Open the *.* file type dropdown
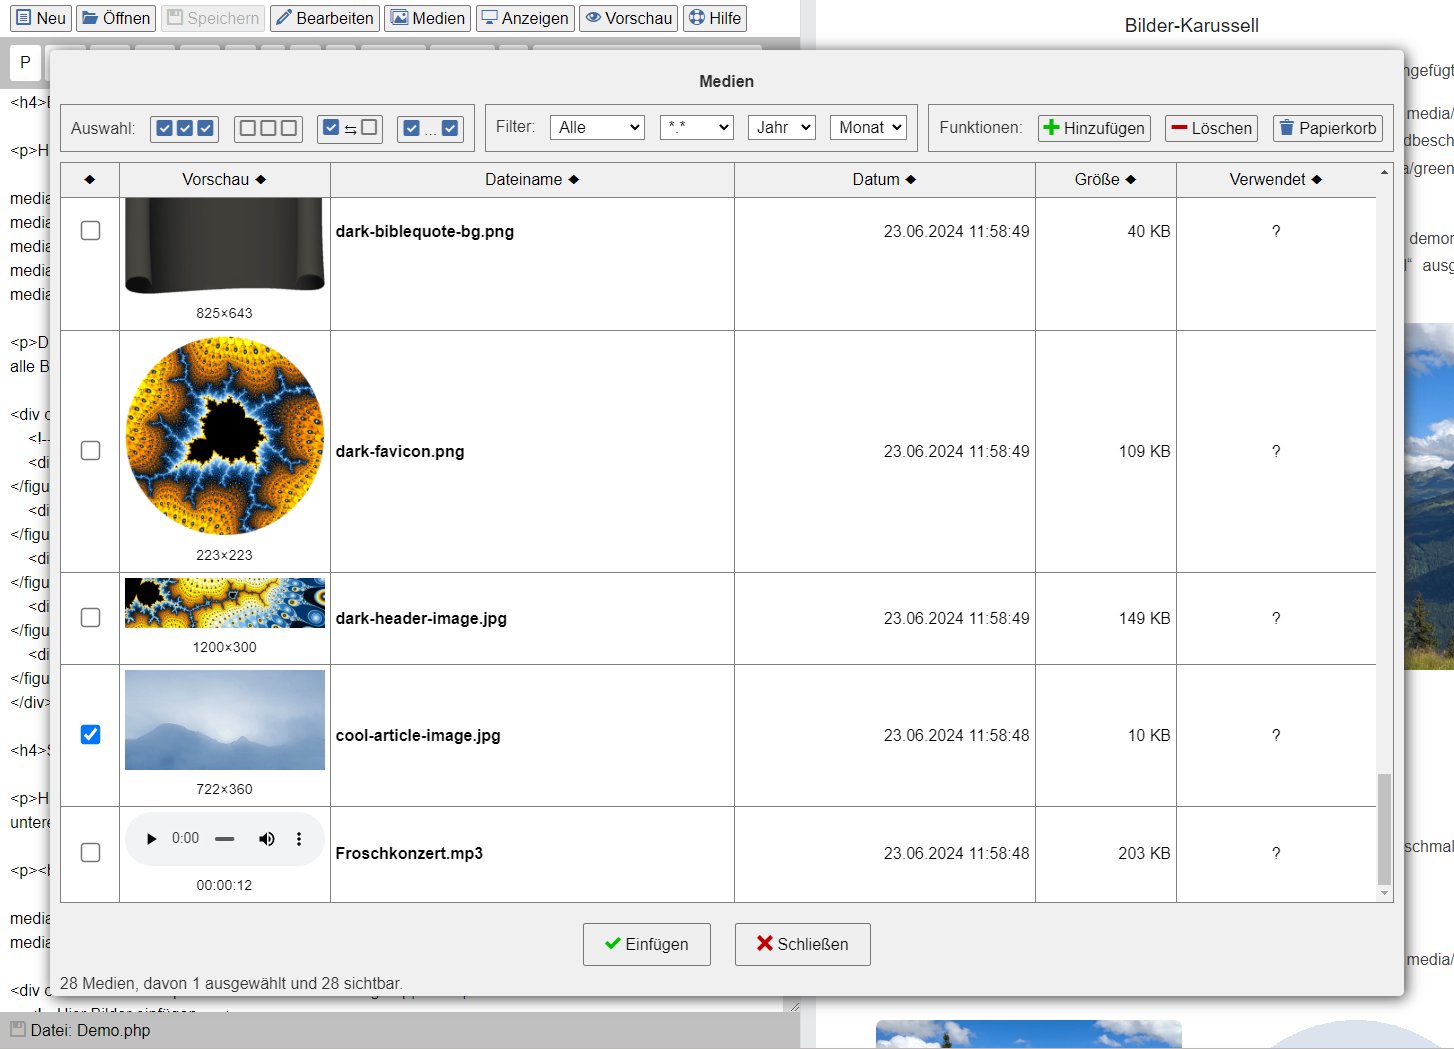 [697, 127]
